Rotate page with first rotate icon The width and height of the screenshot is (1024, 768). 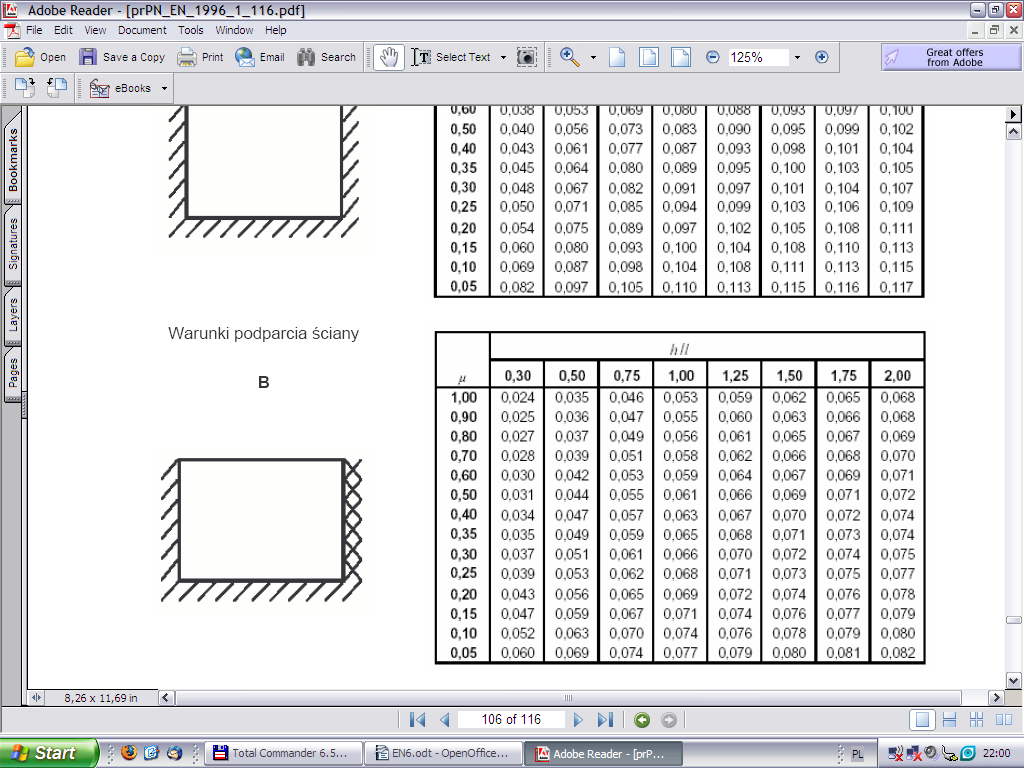click(x=25, y=88)
